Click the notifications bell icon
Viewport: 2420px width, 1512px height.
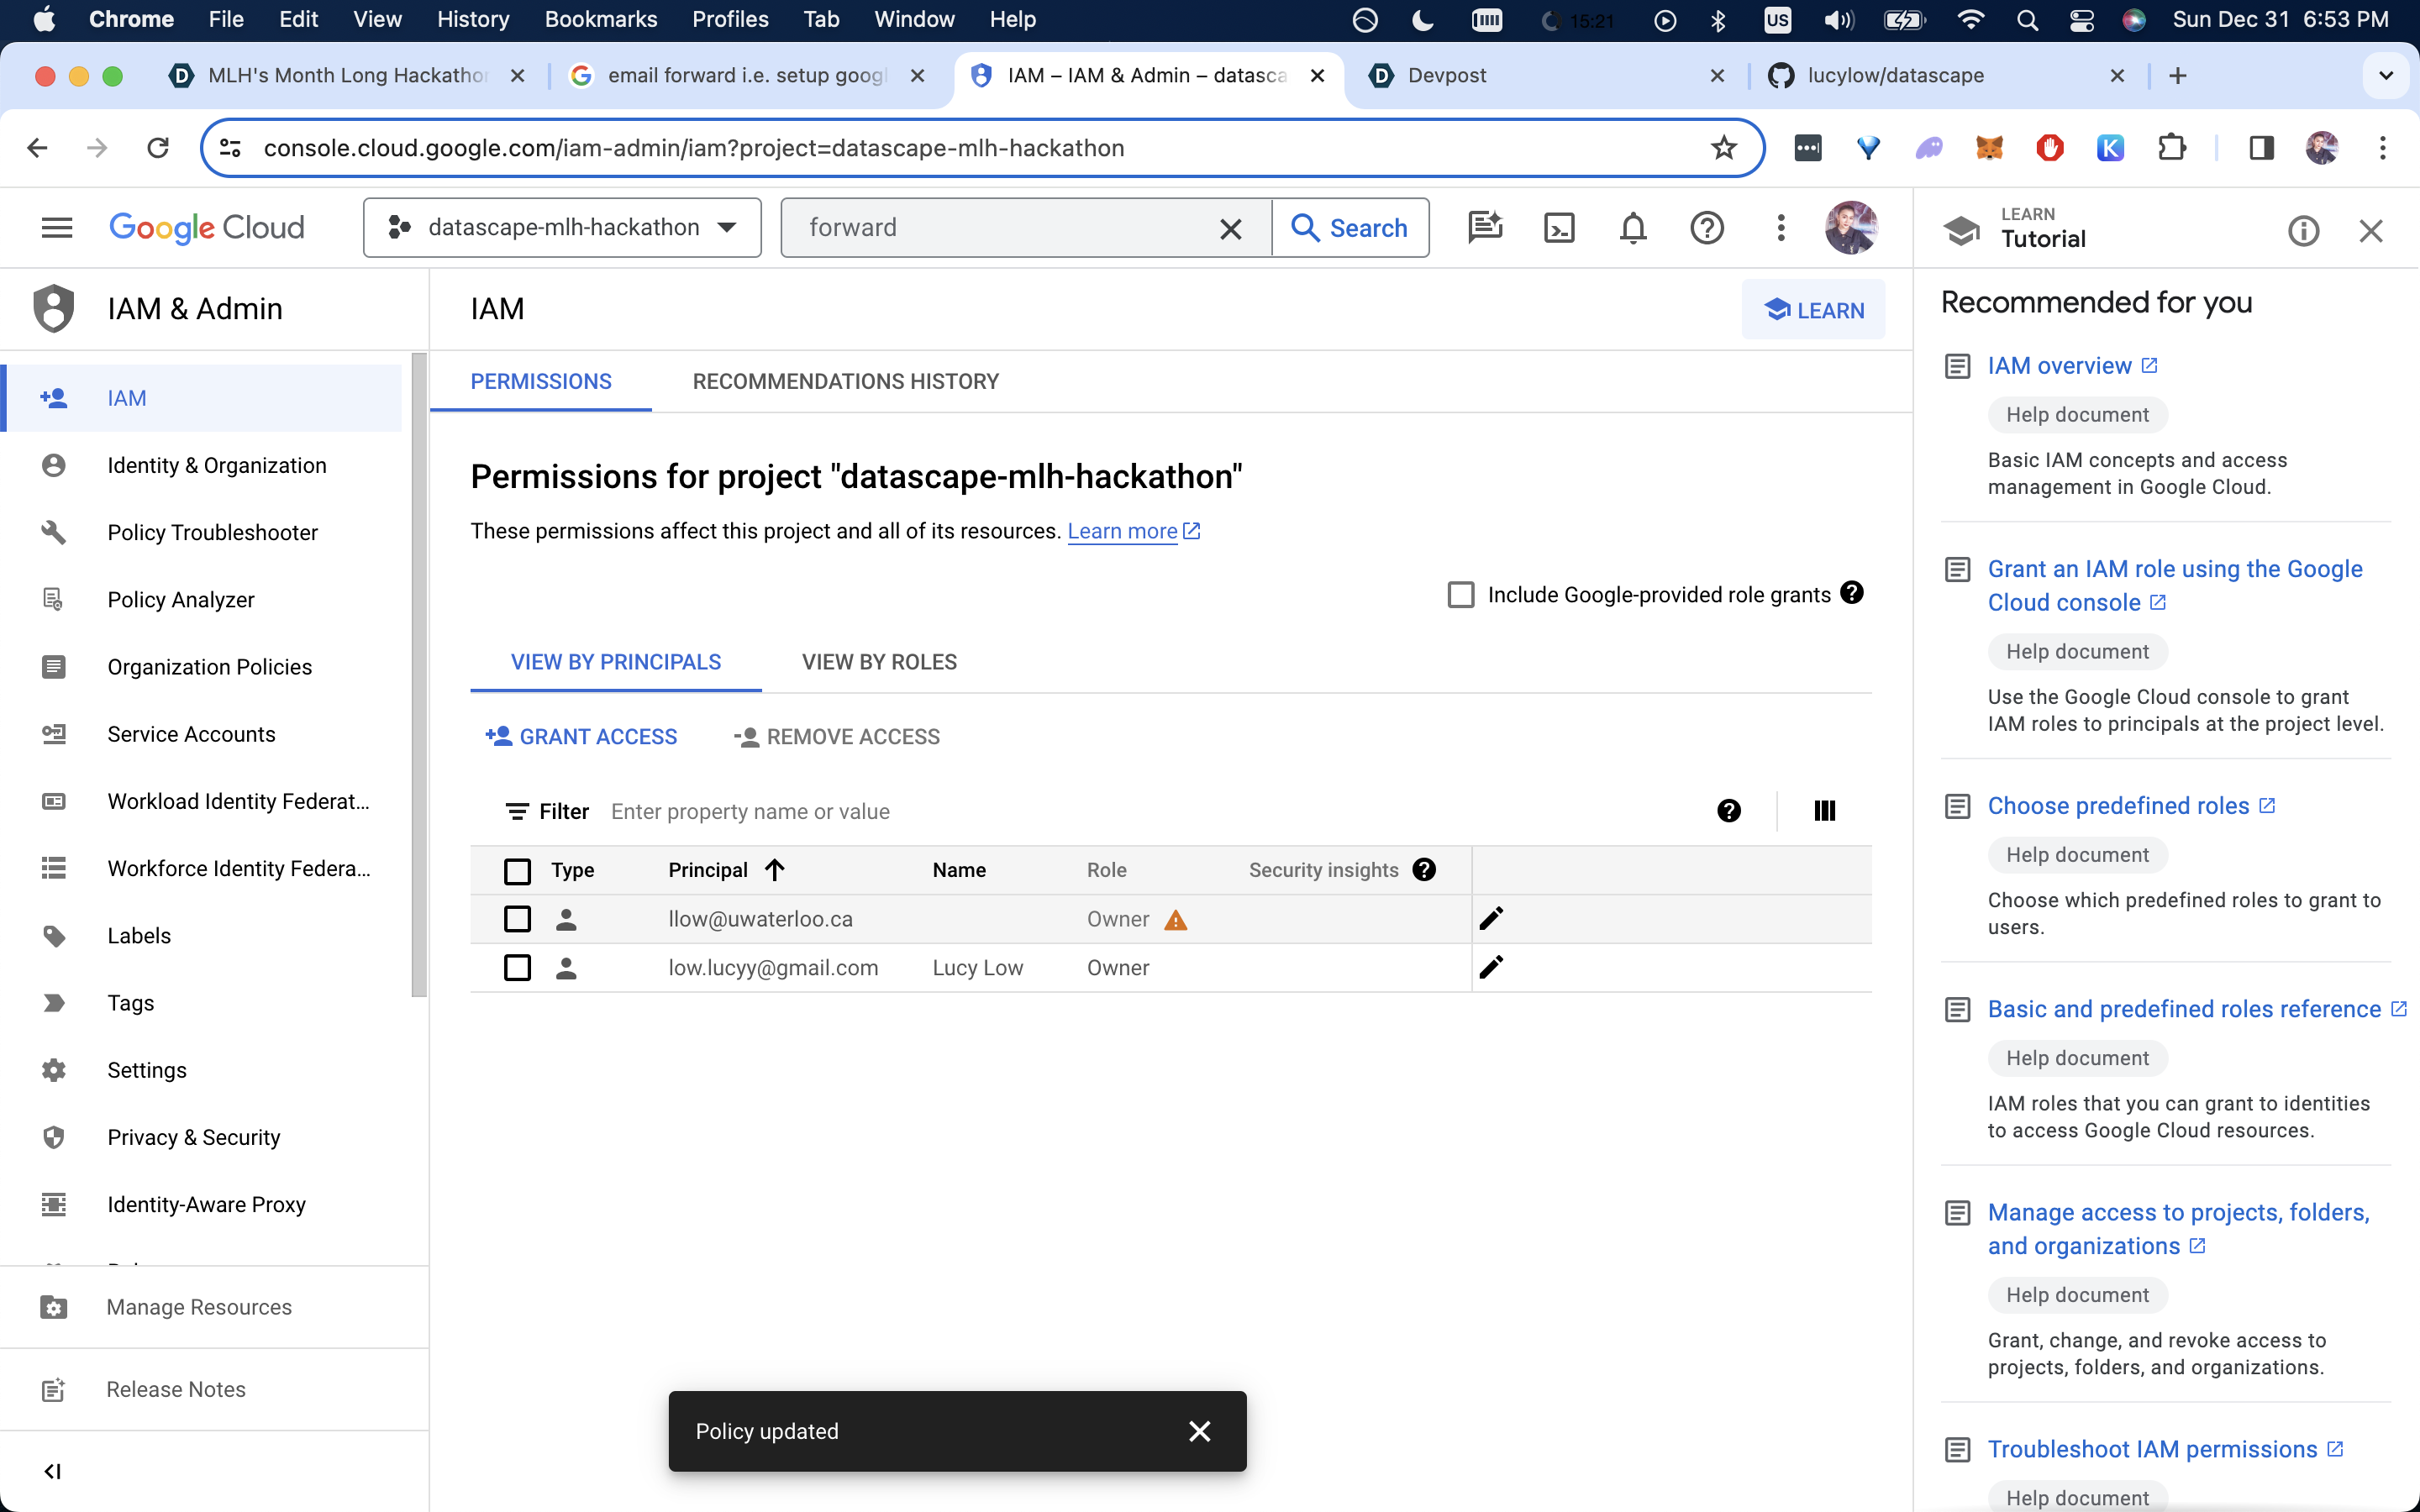click(x=1633, y=228)
